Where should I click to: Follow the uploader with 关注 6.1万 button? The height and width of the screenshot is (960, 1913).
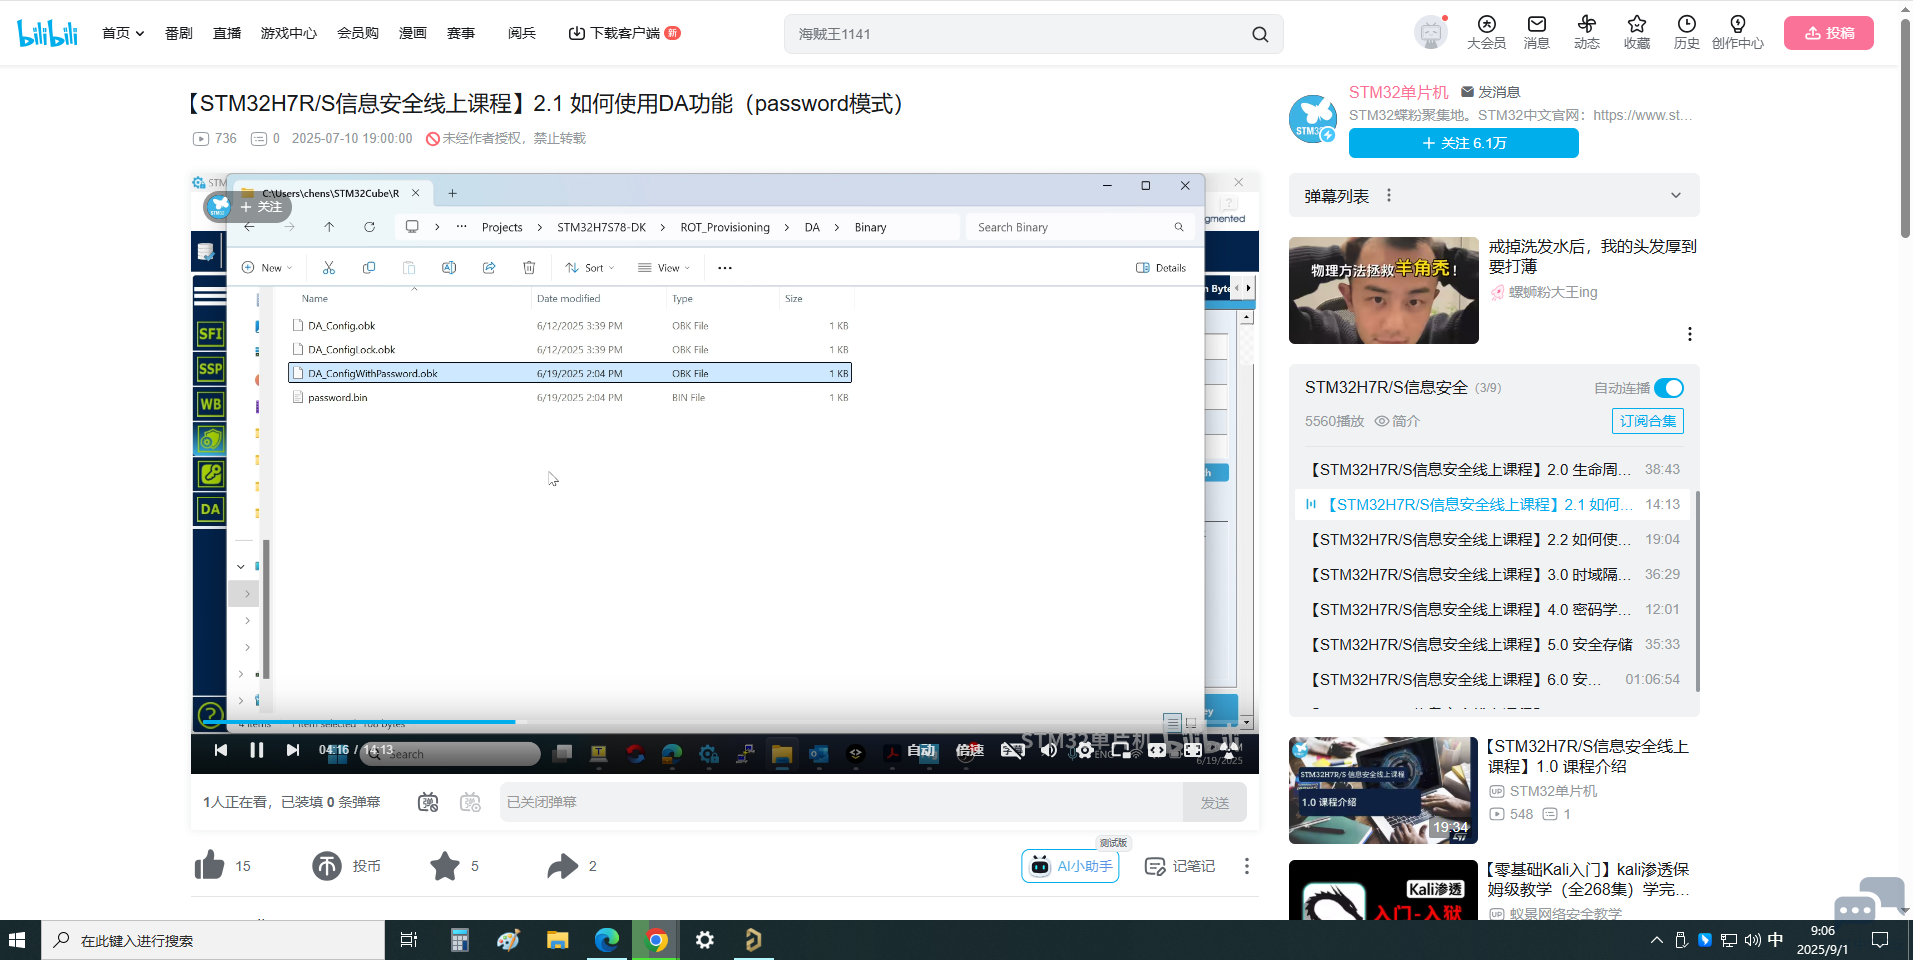(x=1464, y=143)
